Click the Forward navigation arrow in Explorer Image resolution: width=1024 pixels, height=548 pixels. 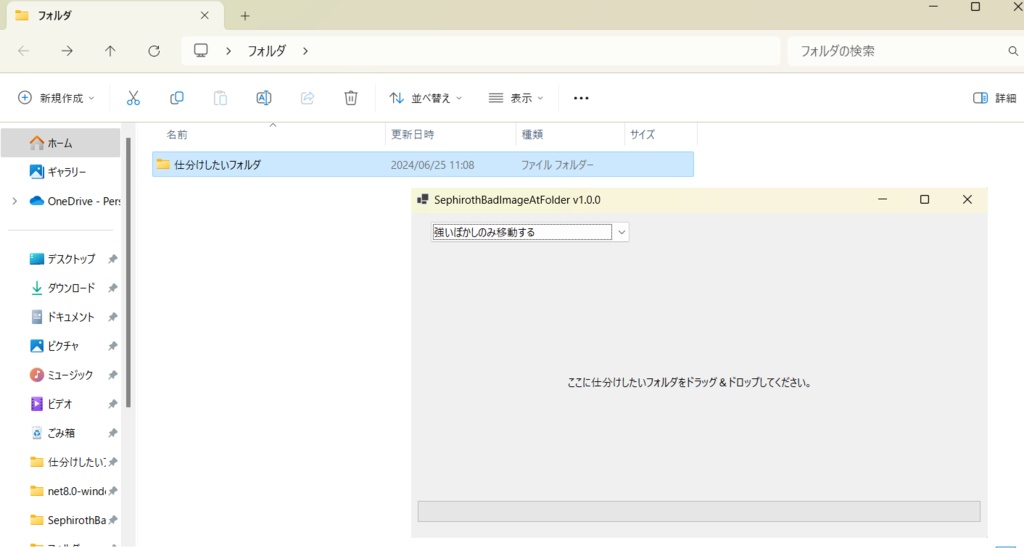67,51
